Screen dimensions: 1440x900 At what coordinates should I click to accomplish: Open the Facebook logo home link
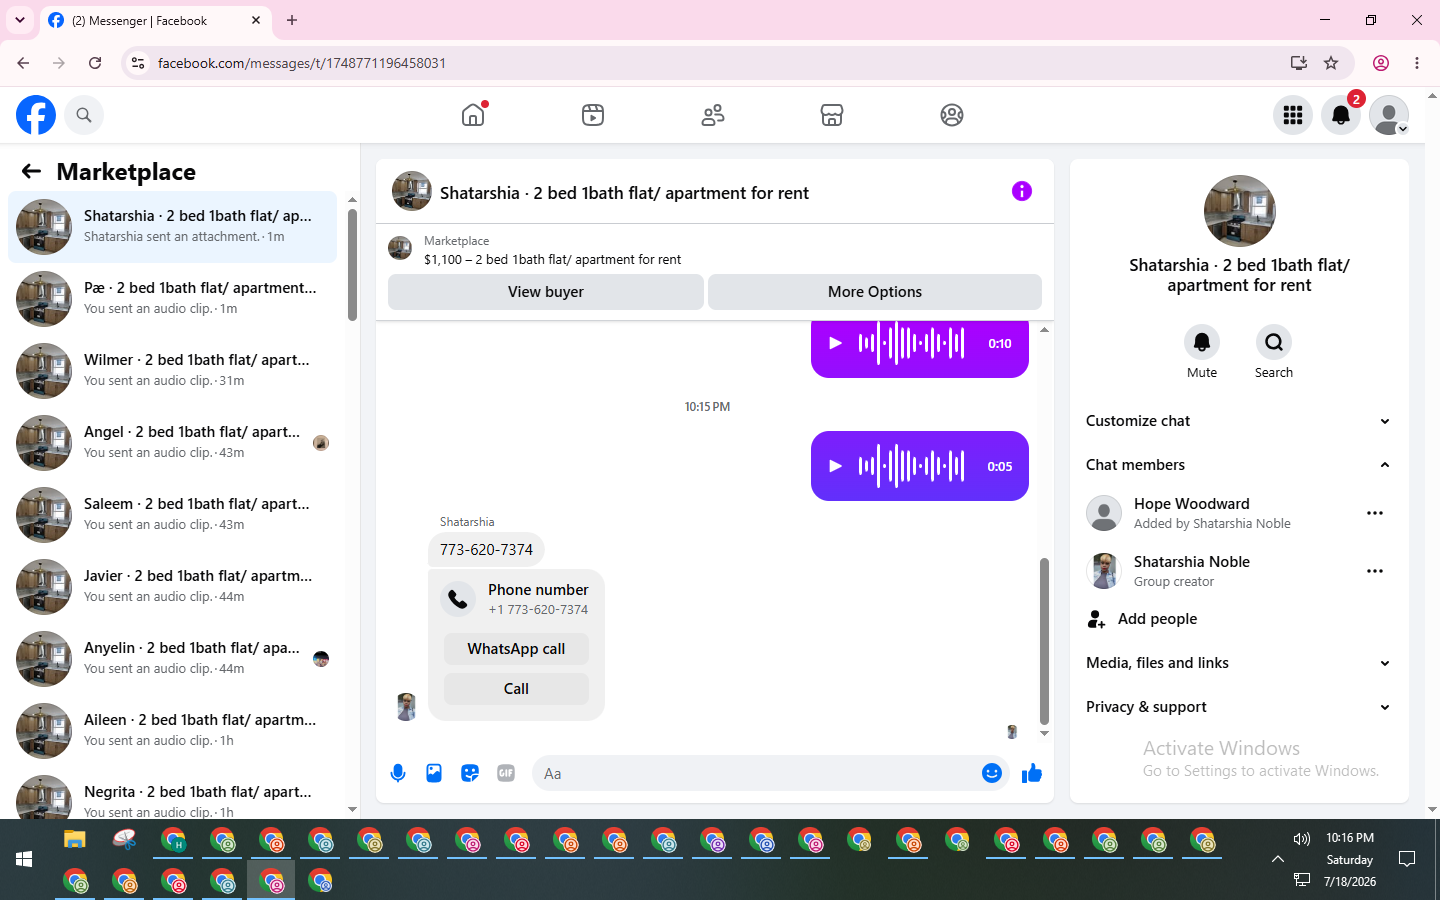tap(36, 115)
